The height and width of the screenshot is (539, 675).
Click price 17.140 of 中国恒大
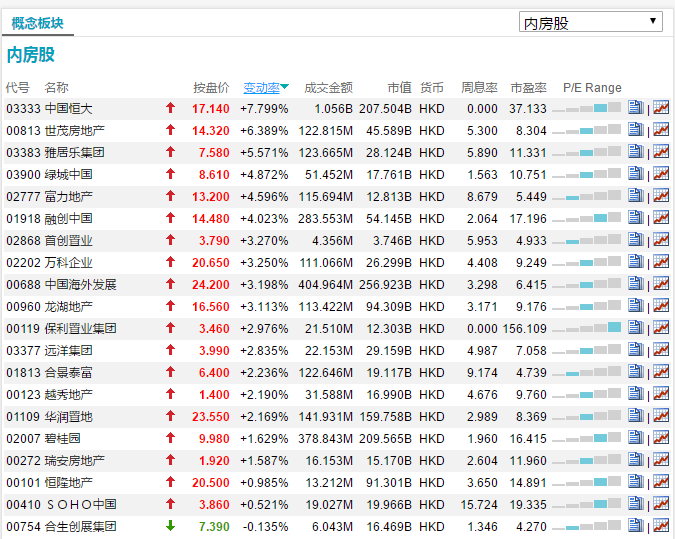point(211,108)
